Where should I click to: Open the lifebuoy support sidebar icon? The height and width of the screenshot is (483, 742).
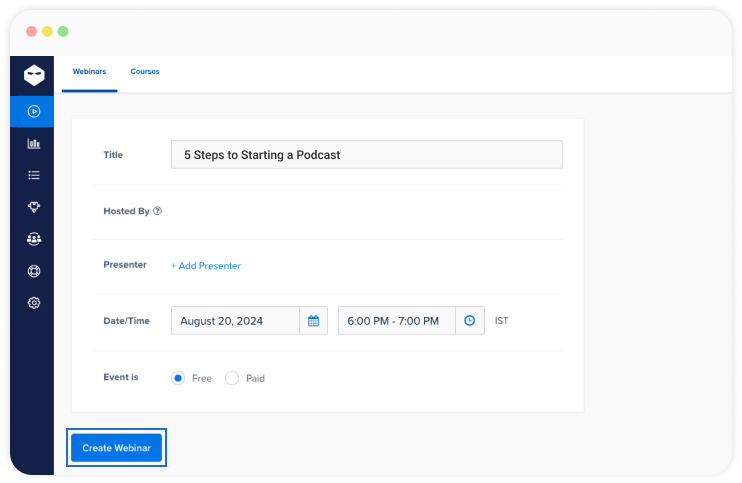[34, 271]
